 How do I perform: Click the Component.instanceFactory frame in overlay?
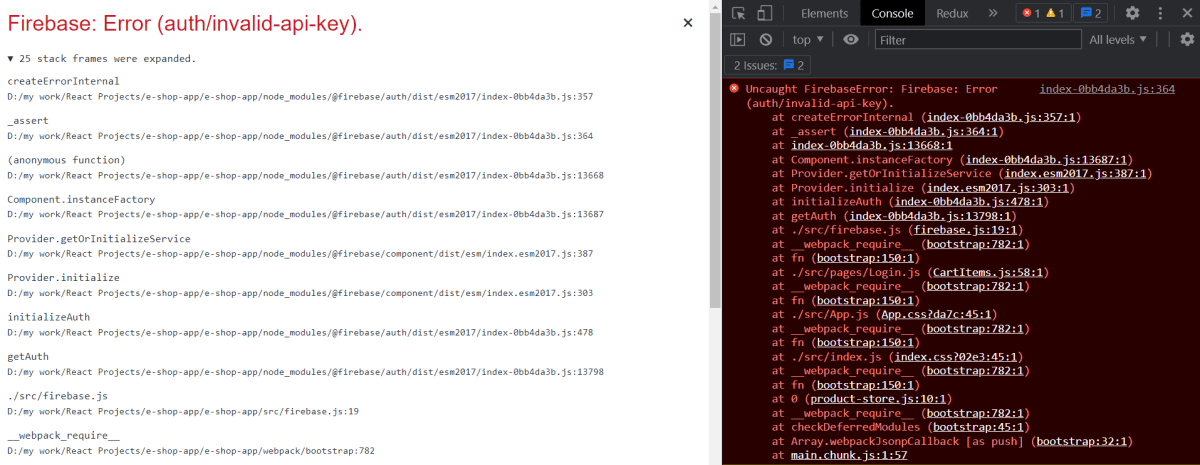pyautogui.click(x=81, y=199)
